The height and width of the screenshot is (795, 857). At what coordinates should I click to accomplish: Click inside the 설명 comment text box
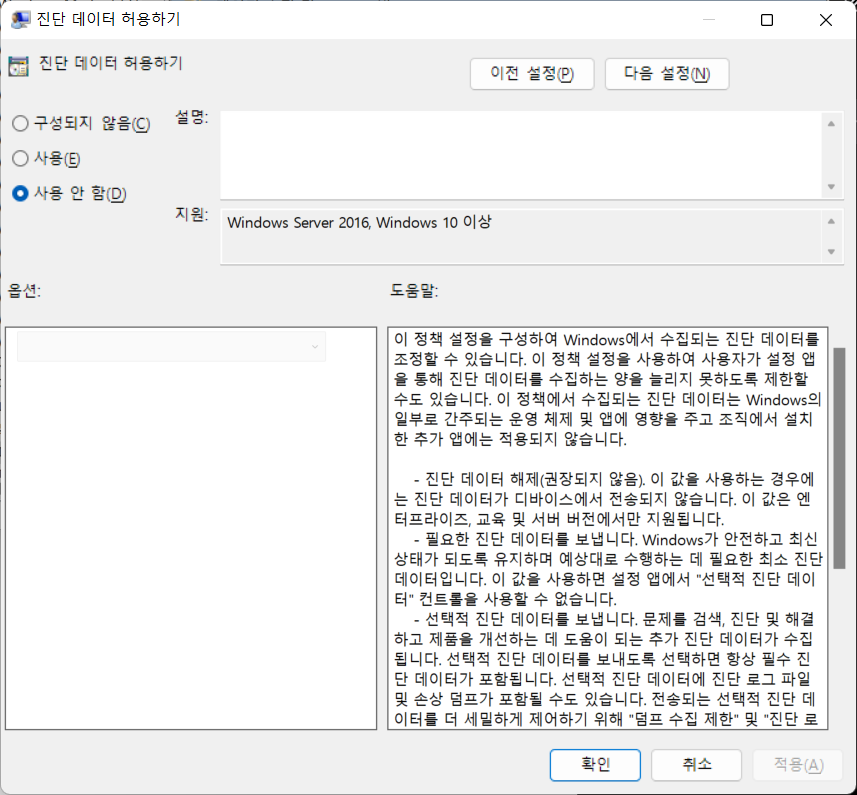pos(521,155)
